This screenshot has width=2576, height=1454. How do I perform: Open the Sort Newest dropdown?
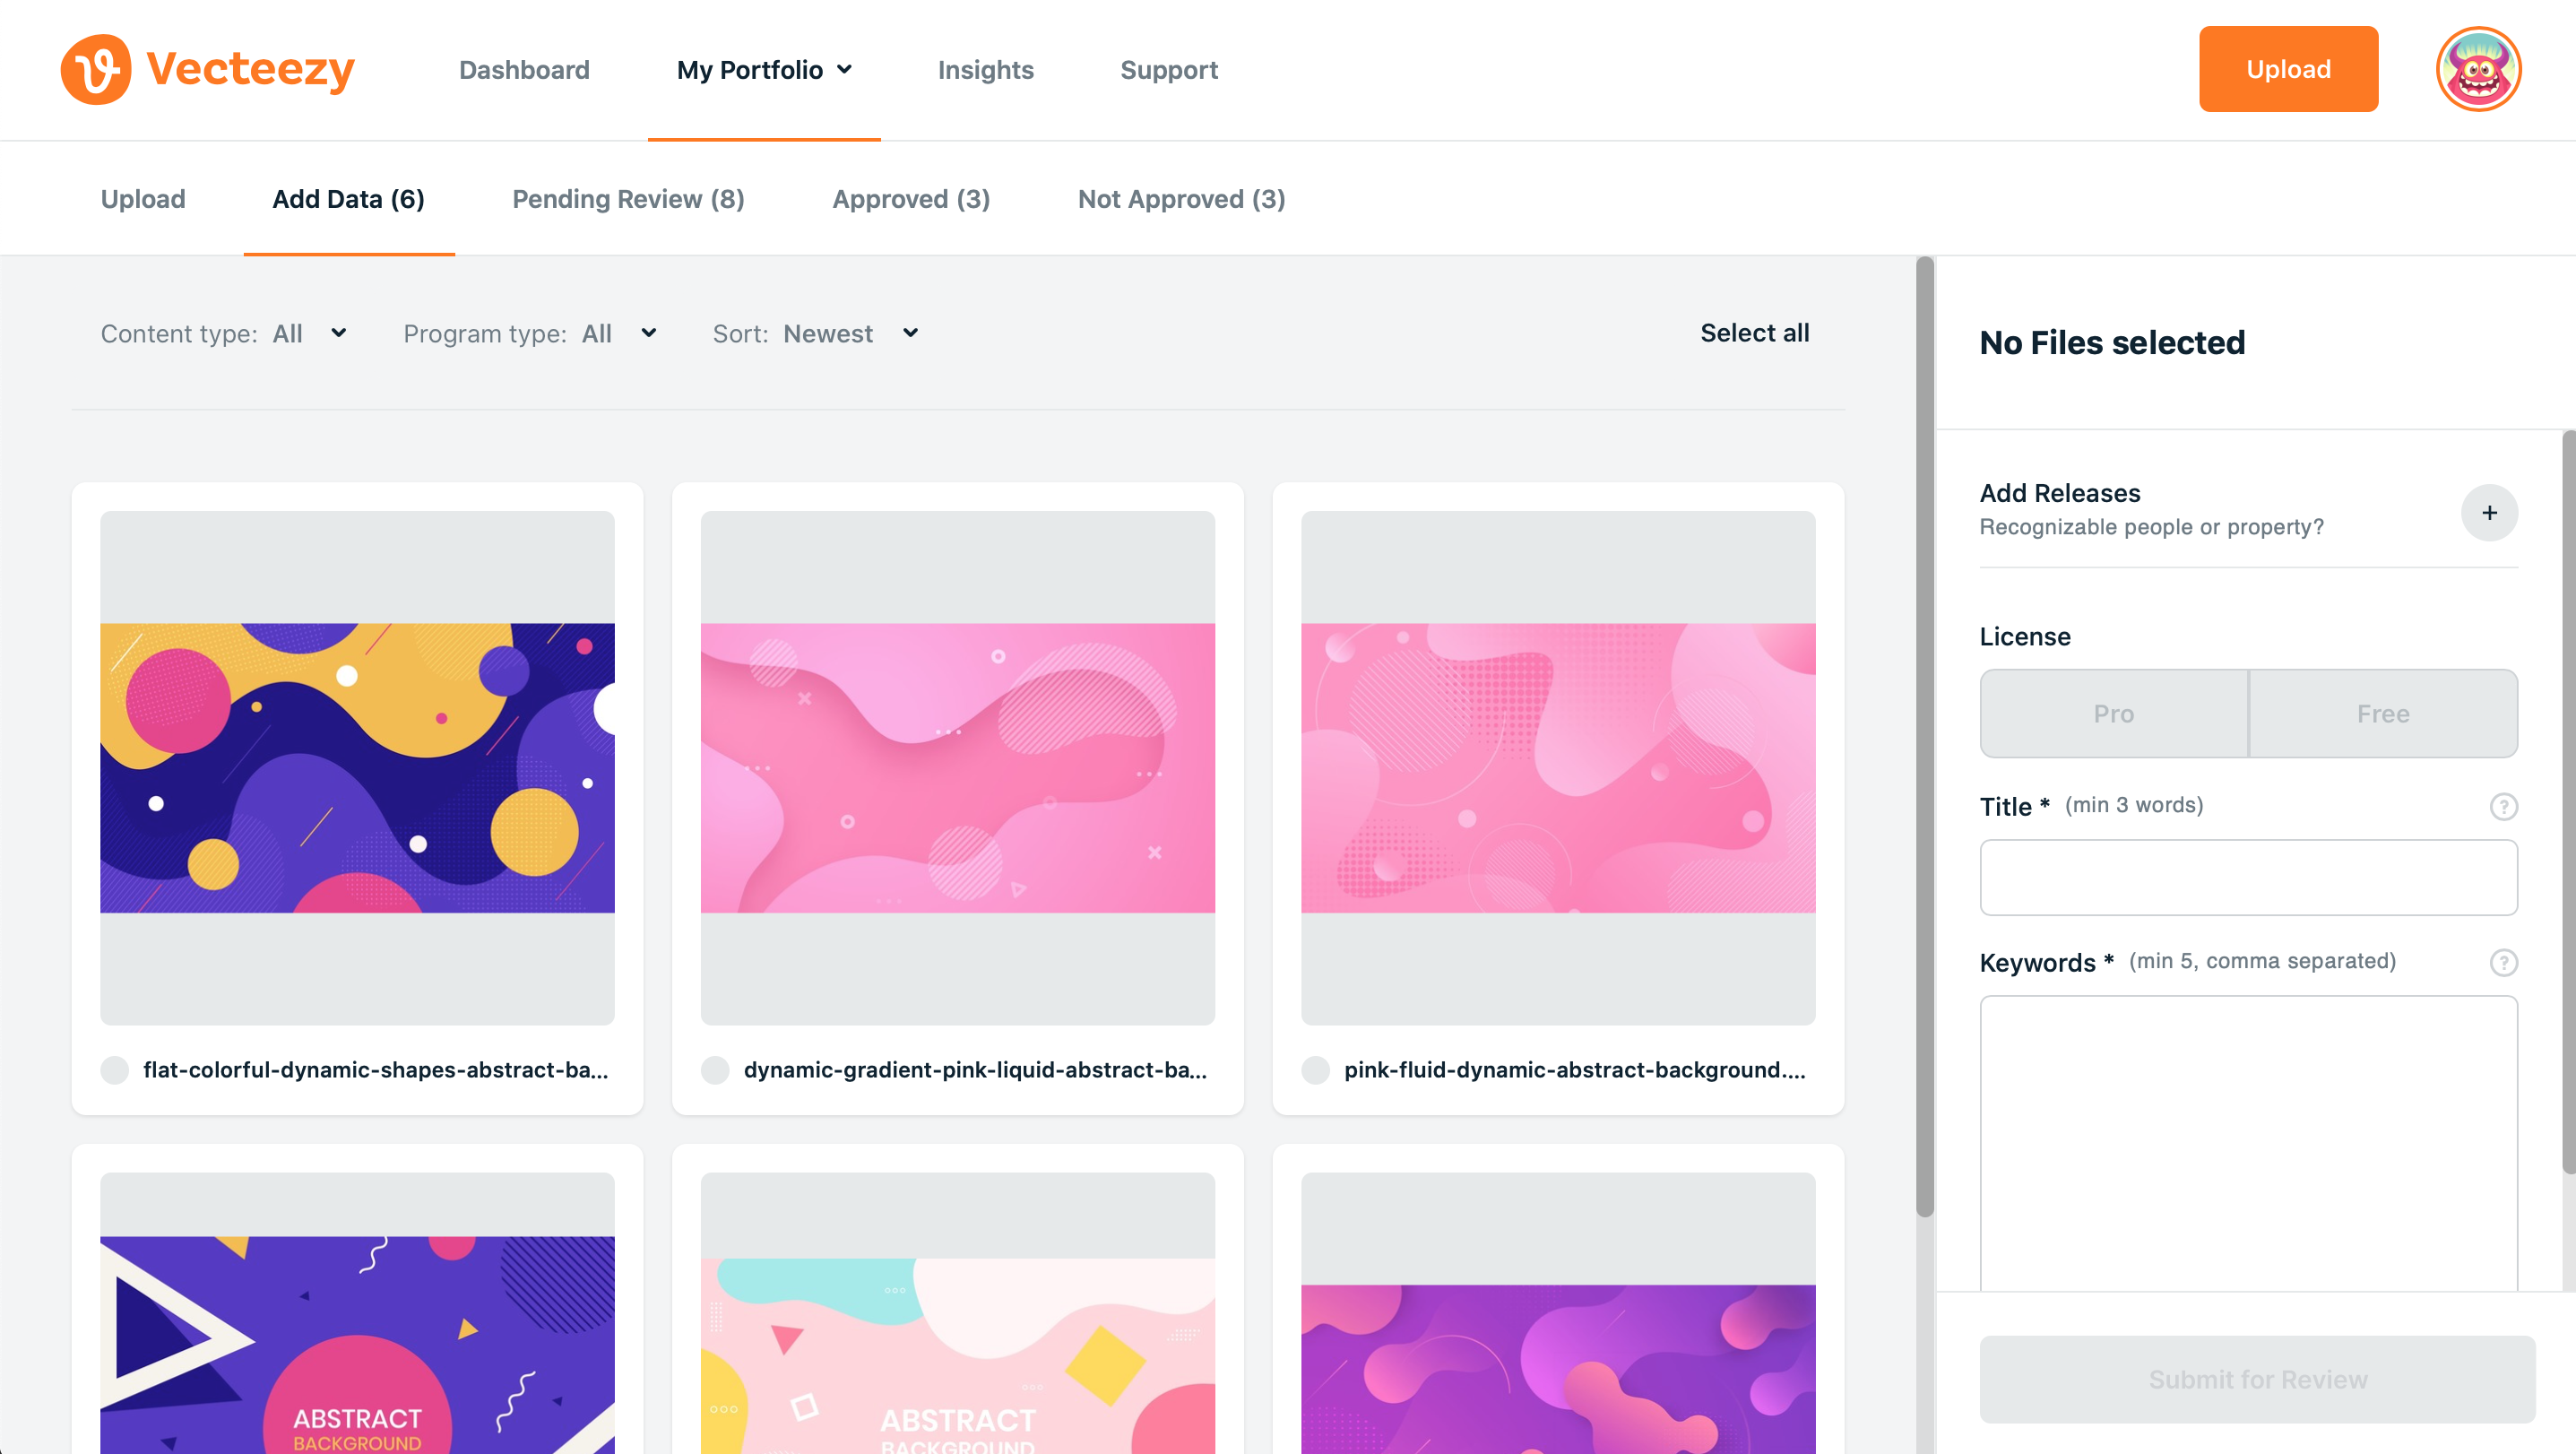click(849, 334)
